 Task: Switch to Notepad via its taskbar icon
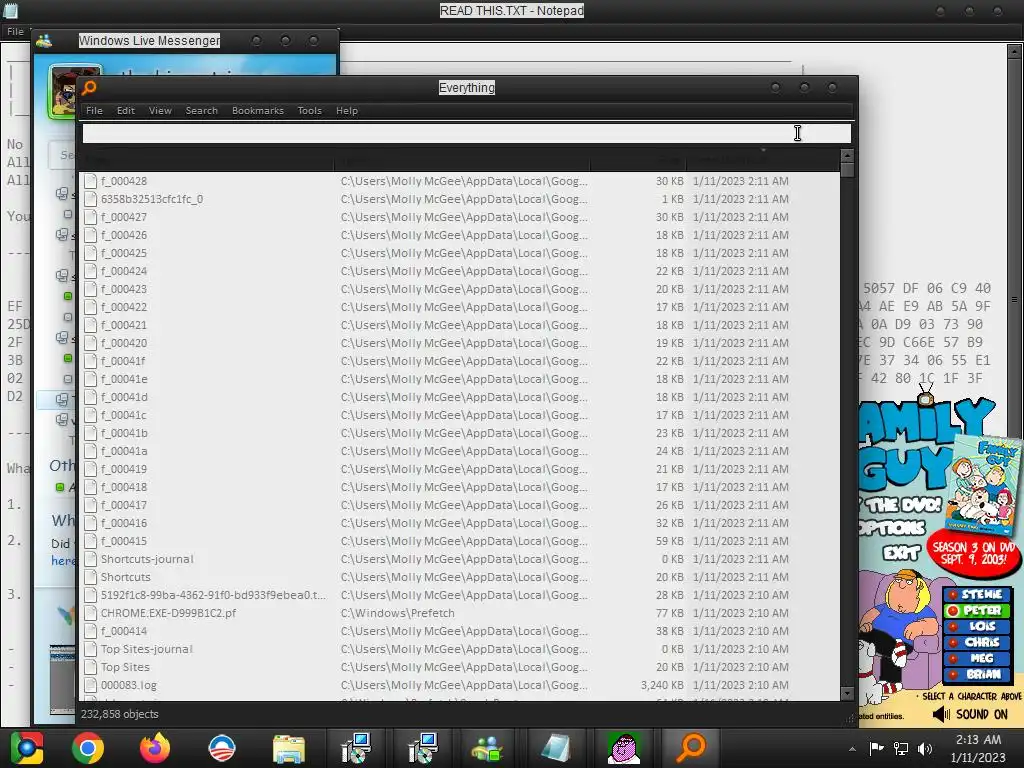pos(556,748)
